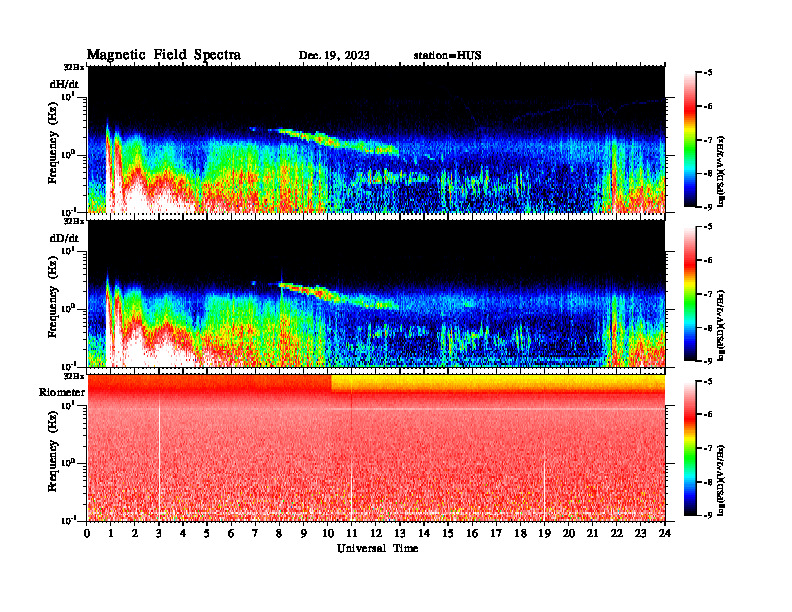Click hour 13 on the time axis
The height and width of the screenshot is (612, 792).
tap(400, 533)
